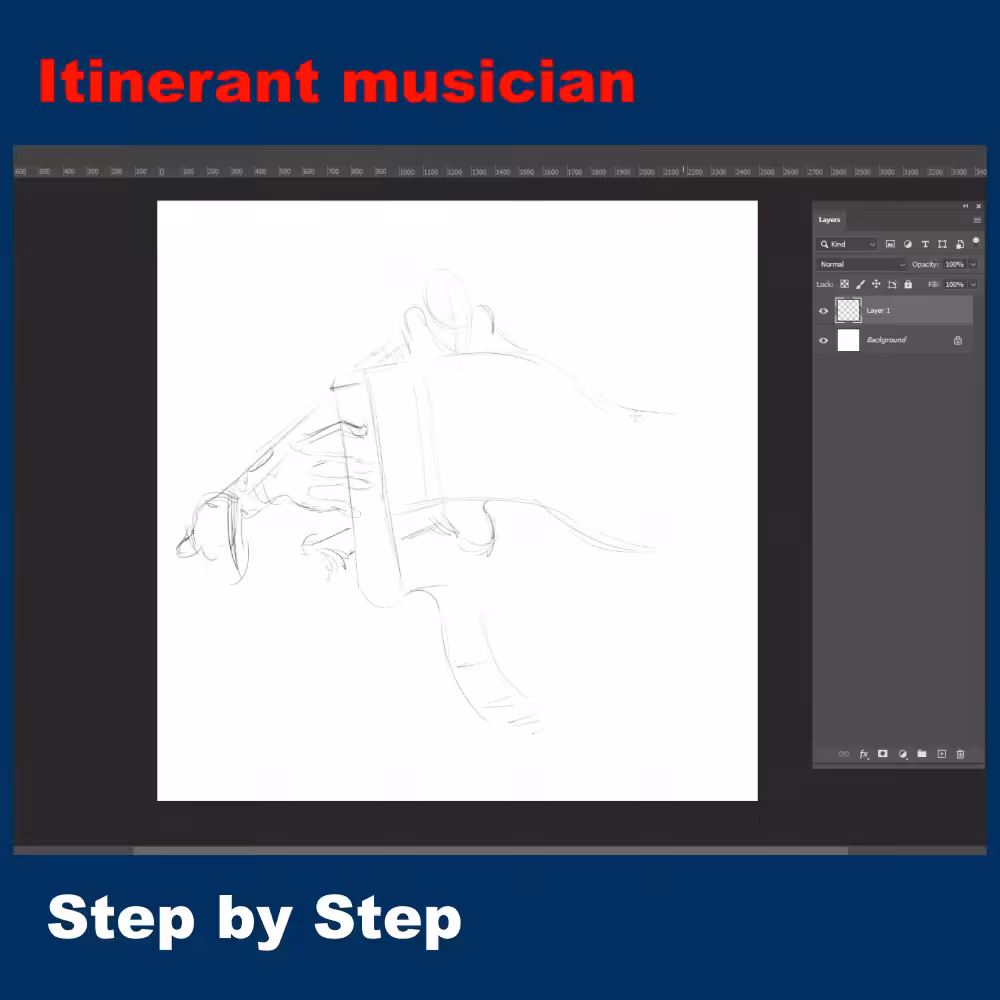This screenshot has width=1000, height=1000.
Task: Close the Layers panel
Action: coord(978,206)
